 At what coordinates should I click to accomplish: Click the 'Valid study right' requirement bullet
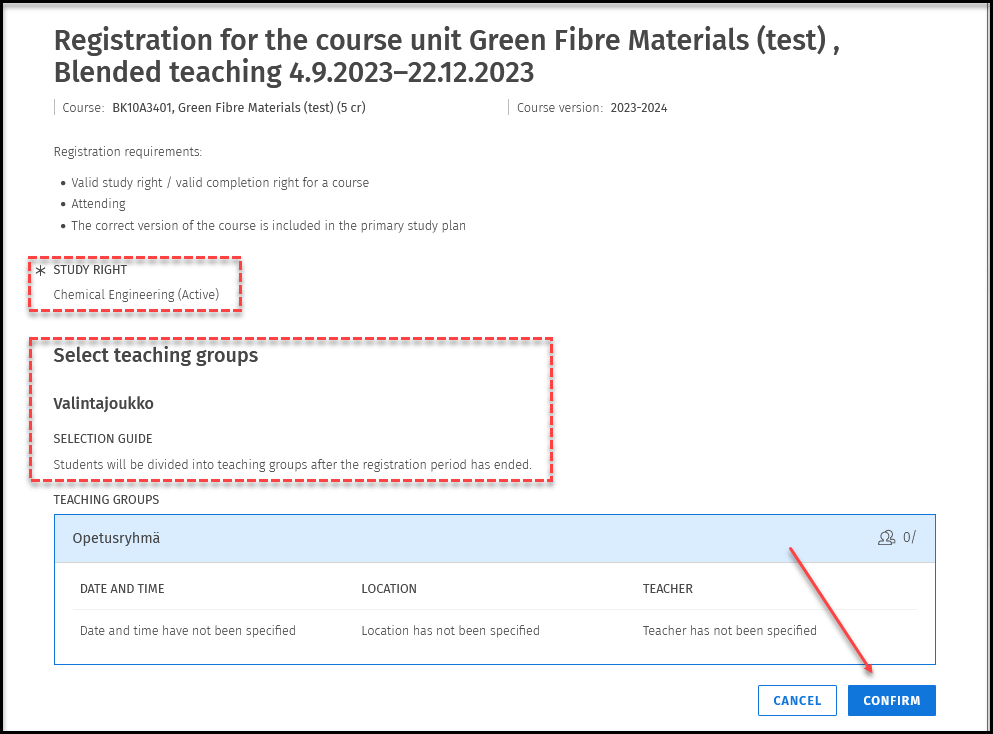coord(220,183)
